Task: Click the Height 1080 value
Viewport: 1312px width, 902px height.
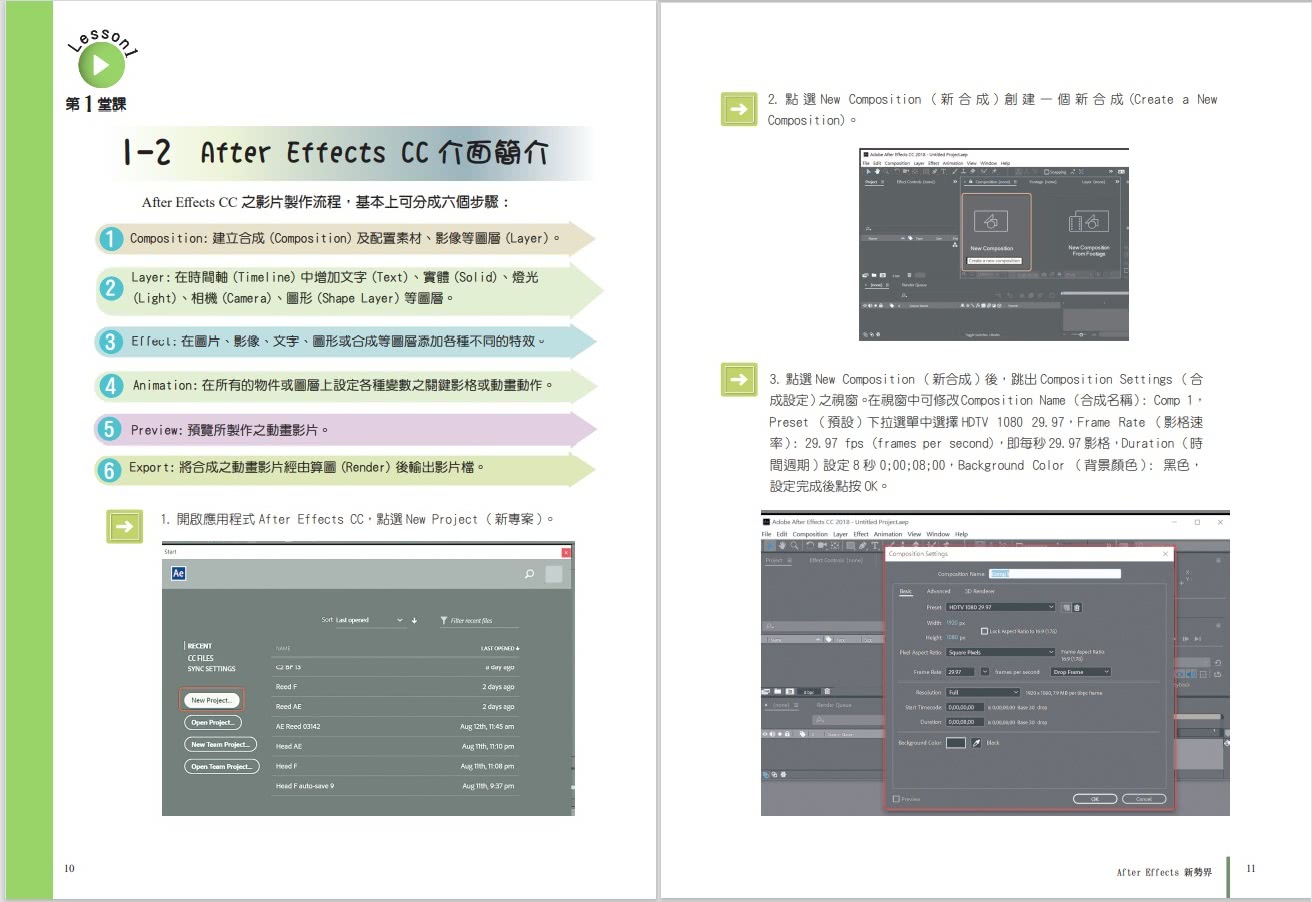Action: coord(953,637)
